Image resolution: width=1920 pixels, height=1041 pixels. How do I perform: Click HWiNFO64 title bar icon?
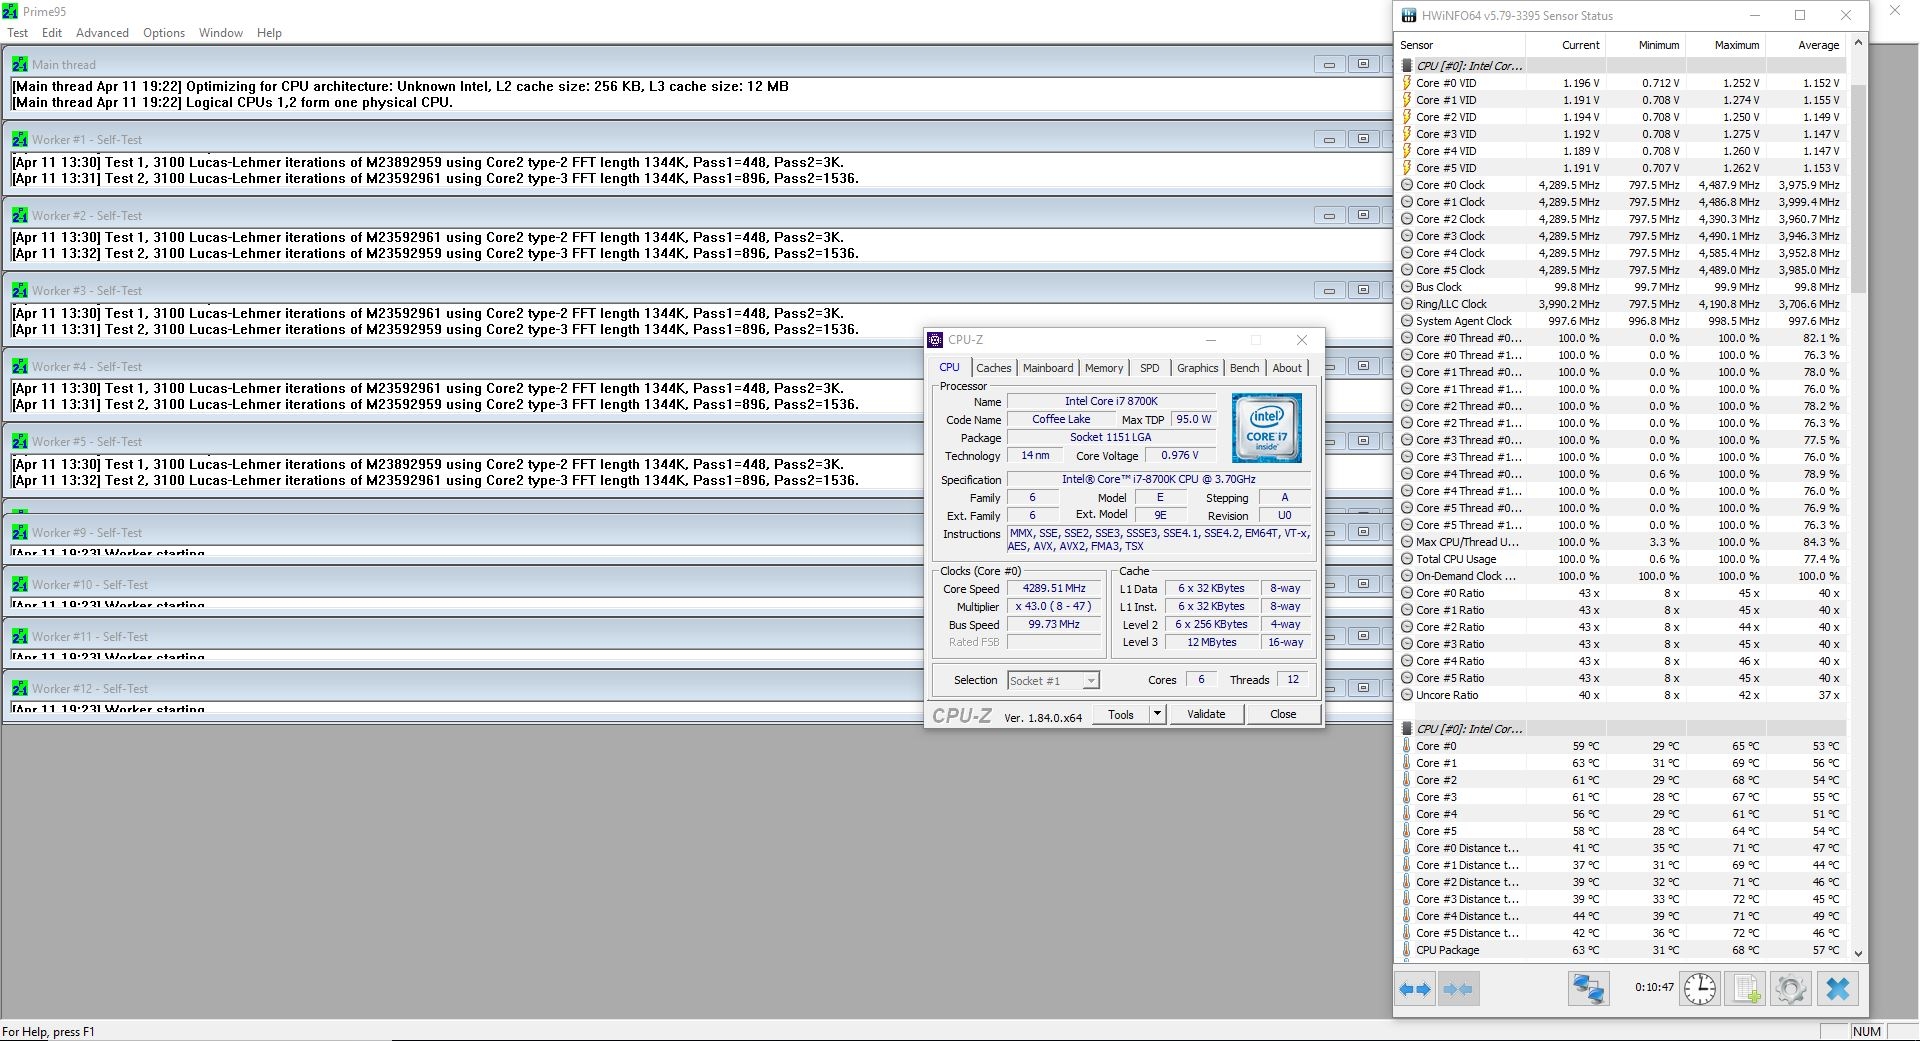pos(1409,15)
